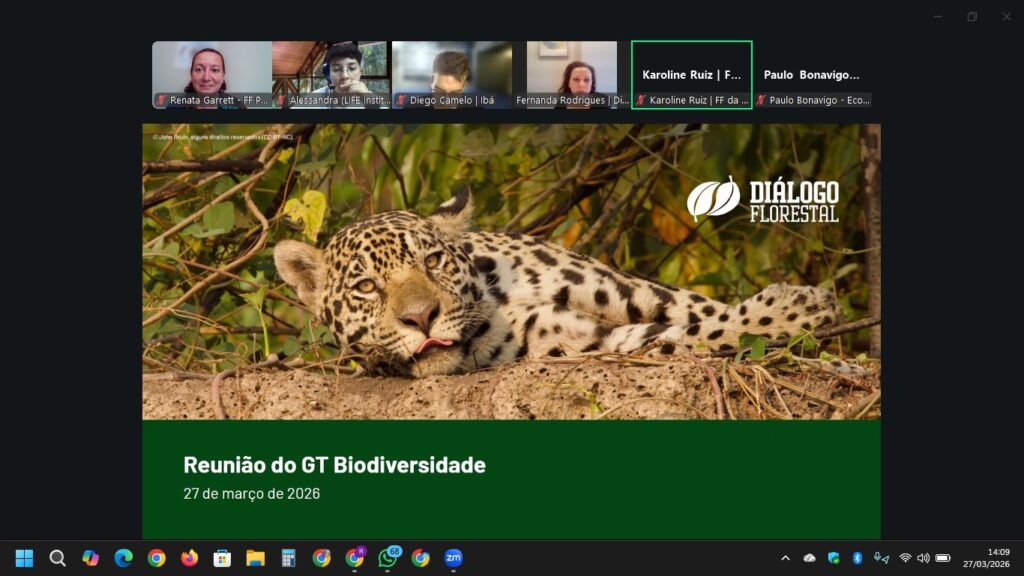Click the Windows Start button
The width and height of the screenshot is (1024, 576).
[x=24, y=558]
